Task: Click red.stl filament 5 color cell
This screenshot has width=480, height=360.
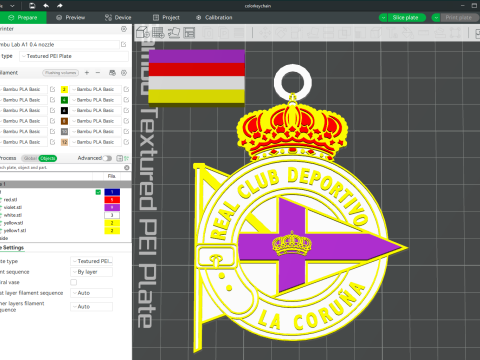Action: [112, 200]
